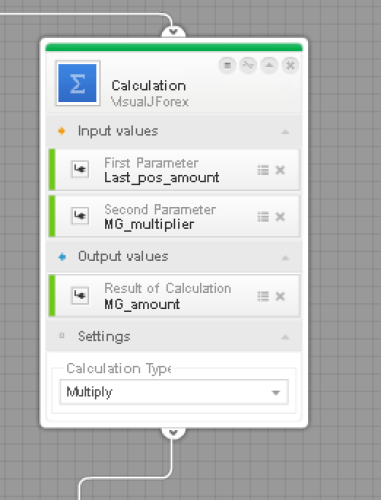The width and height of the screenshot is (381, 500).
Task: Collapse the Settings section
Action: tap(285, 337)
